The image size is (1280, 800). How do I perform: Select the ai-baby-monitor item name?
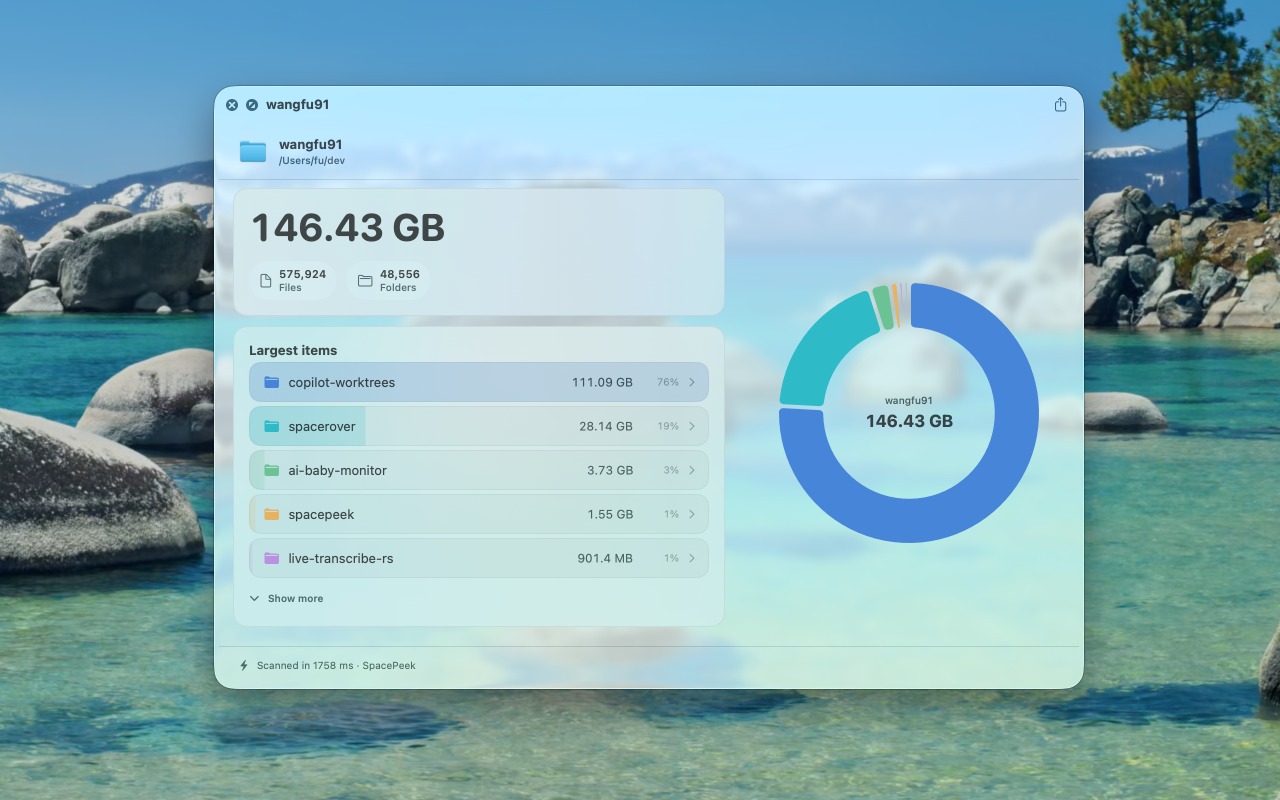coord(338,470)
